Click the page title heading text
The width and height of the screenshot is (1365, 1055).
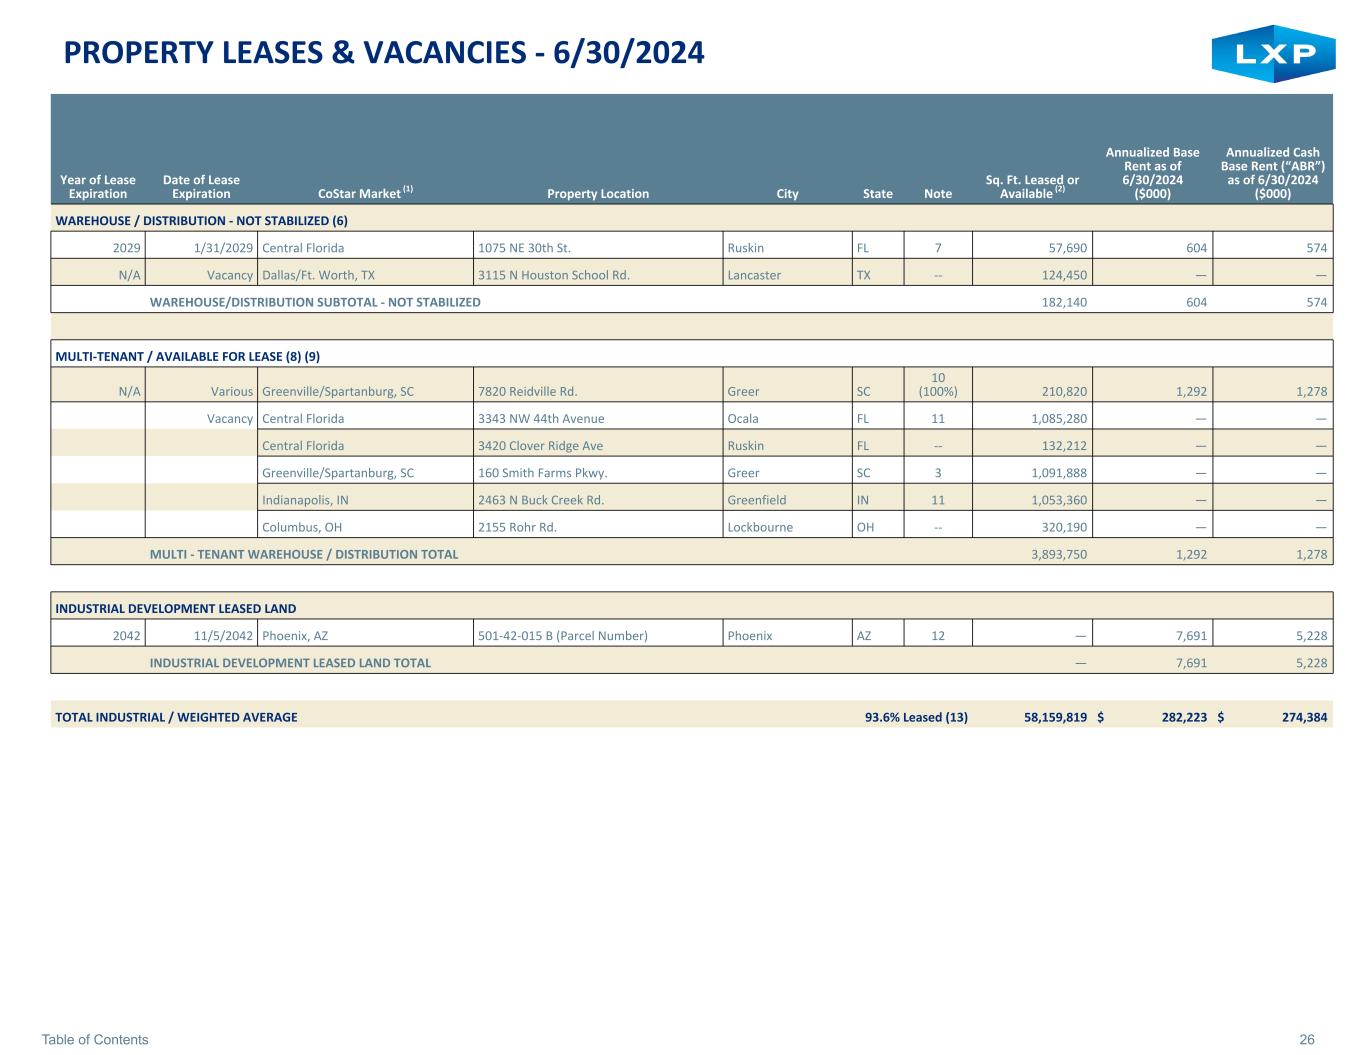point(384,52)
